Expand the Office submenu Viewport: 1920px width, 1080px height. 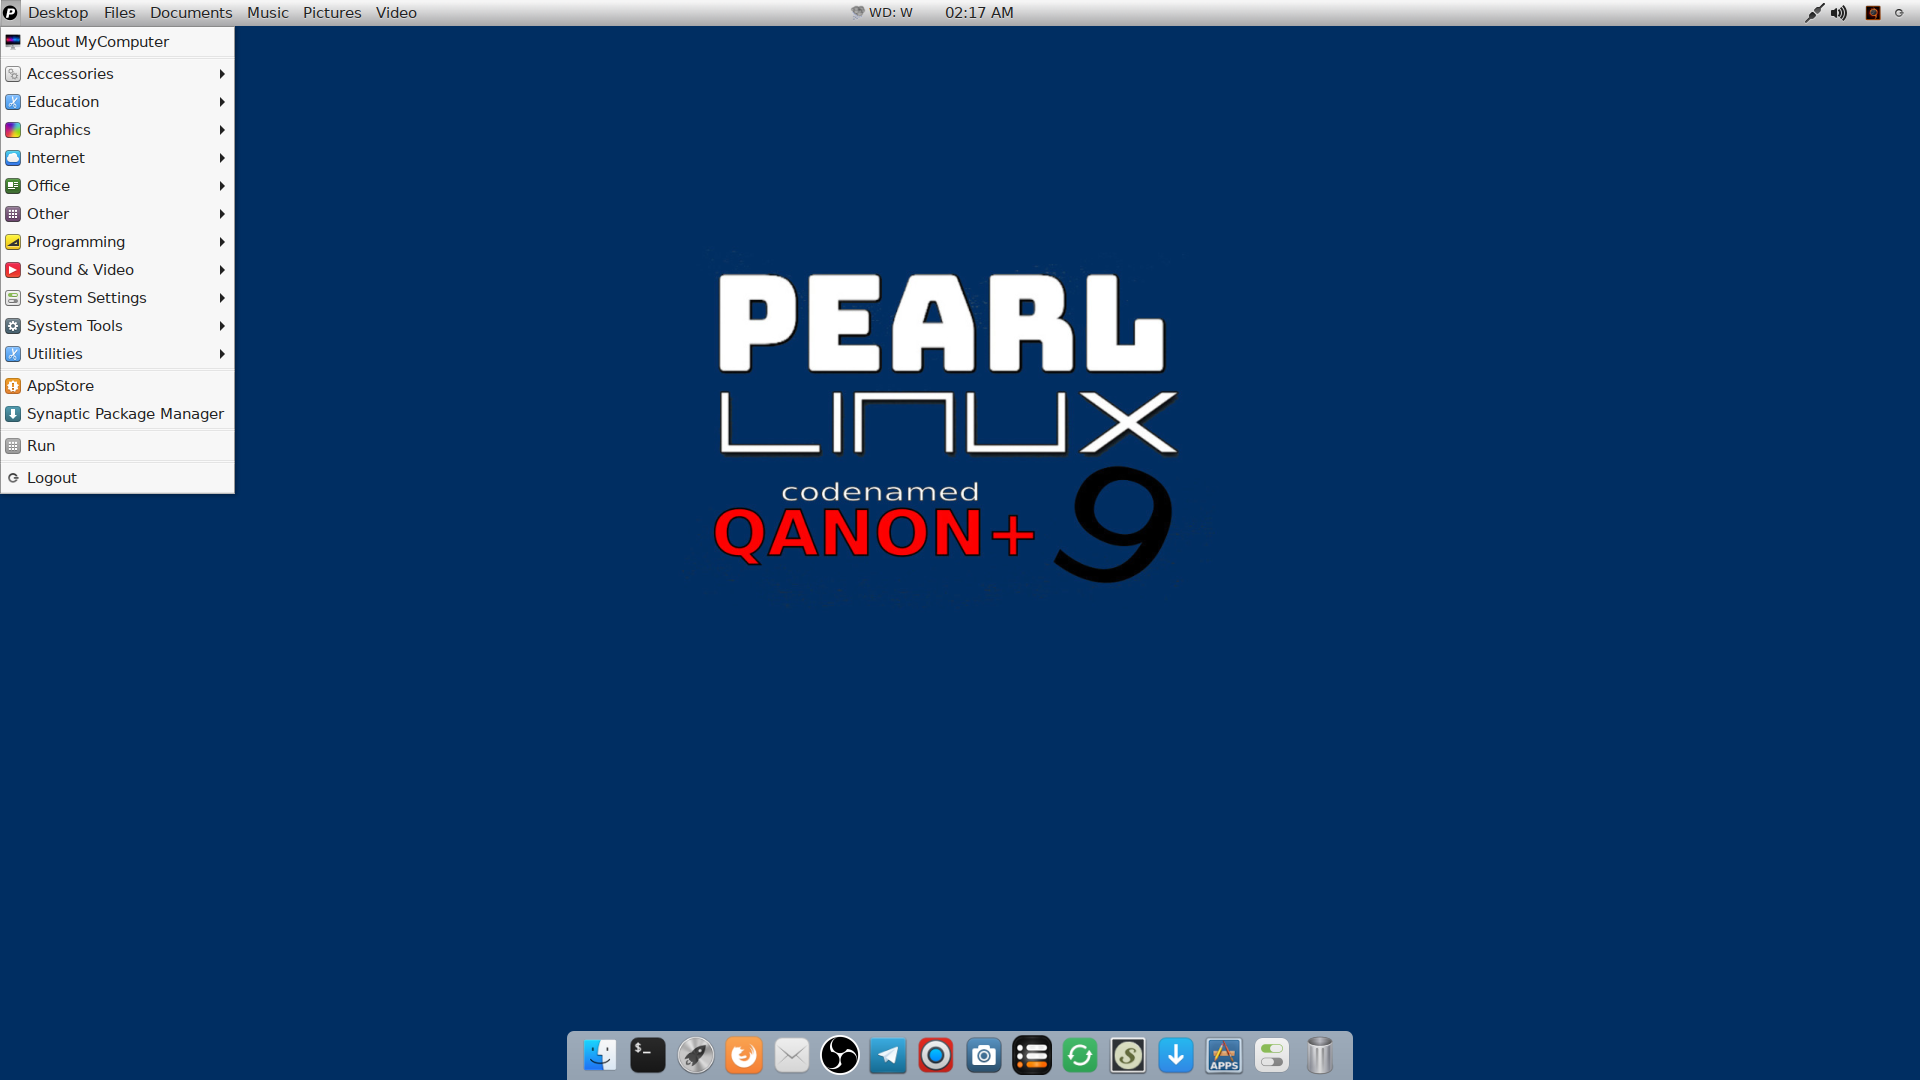pyautogui.click(x=117, y=186)
